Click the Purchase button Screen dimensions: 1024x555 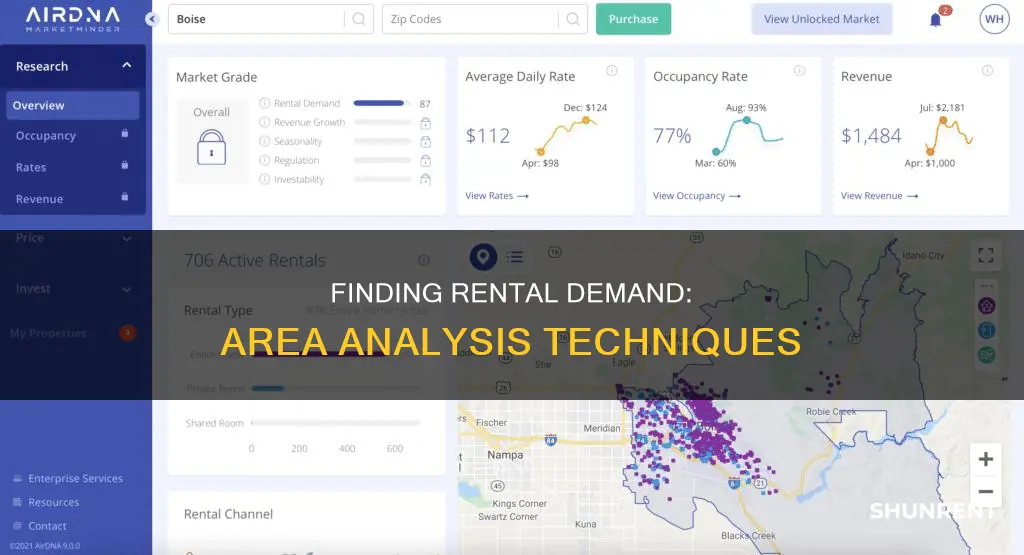tap(633, 19)
